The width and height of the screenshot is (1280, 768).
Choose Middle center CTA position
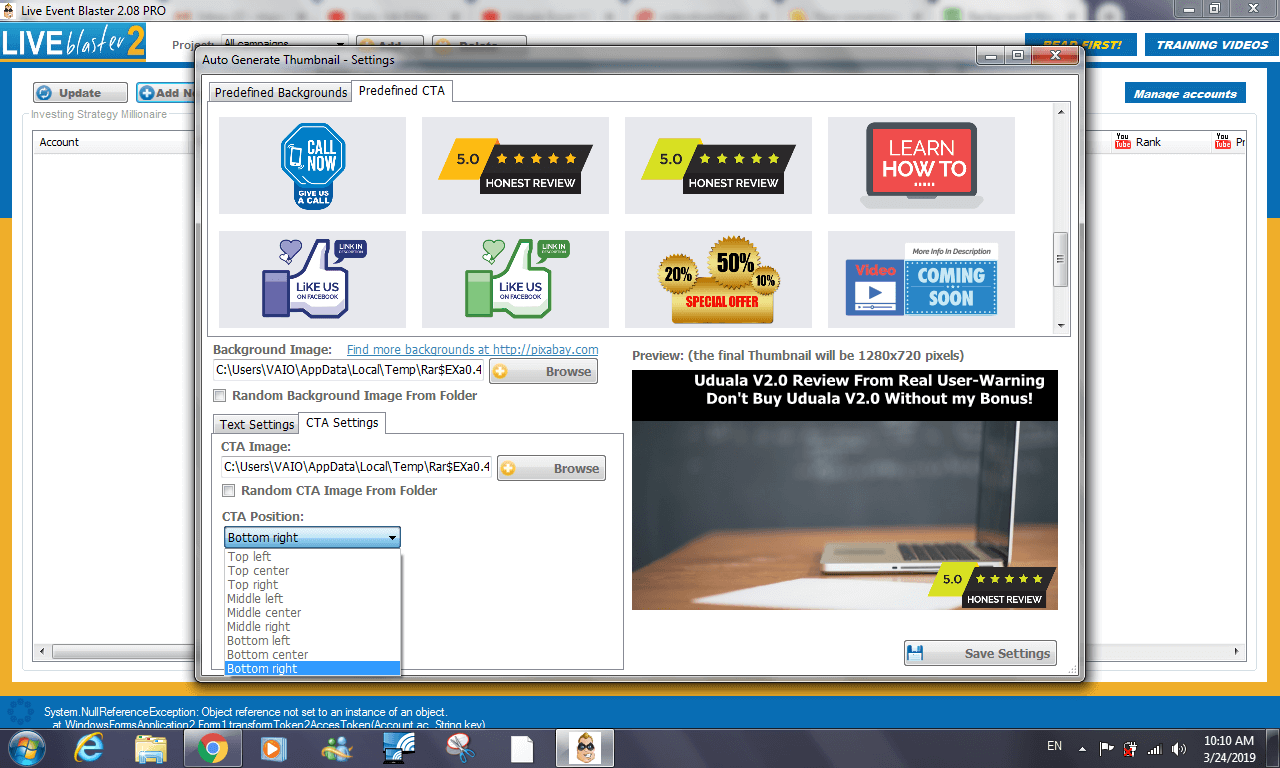tap(312, 613)
